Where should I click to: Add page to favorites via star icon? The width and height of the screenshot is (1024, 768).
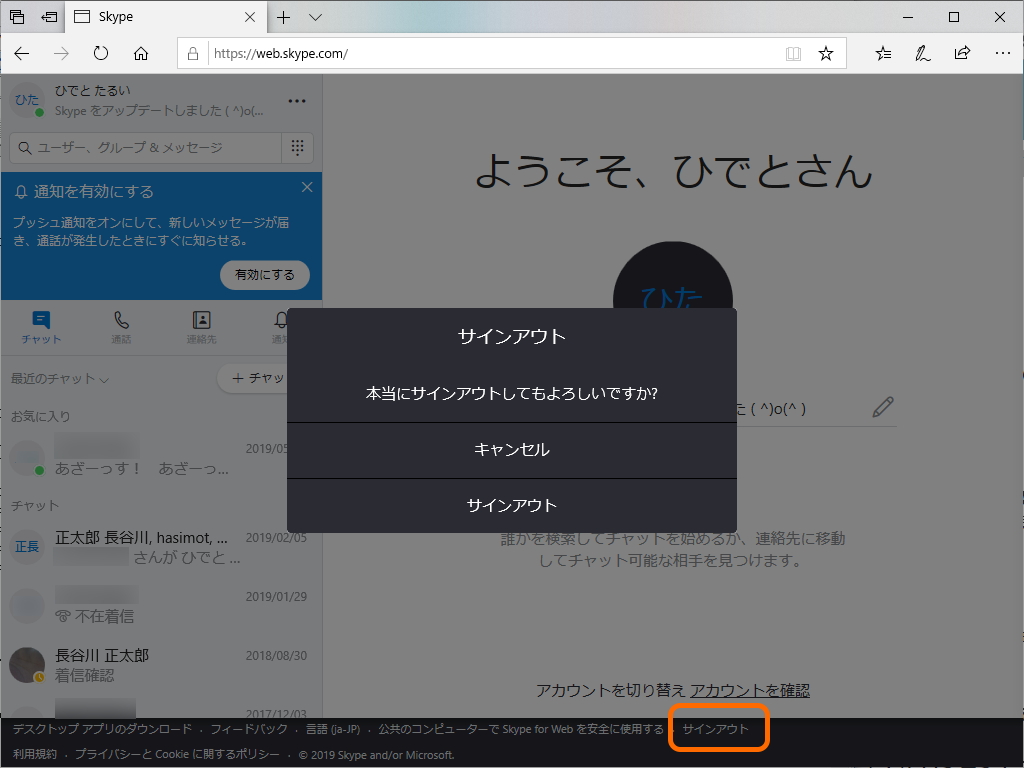click(x=826, y=52)
